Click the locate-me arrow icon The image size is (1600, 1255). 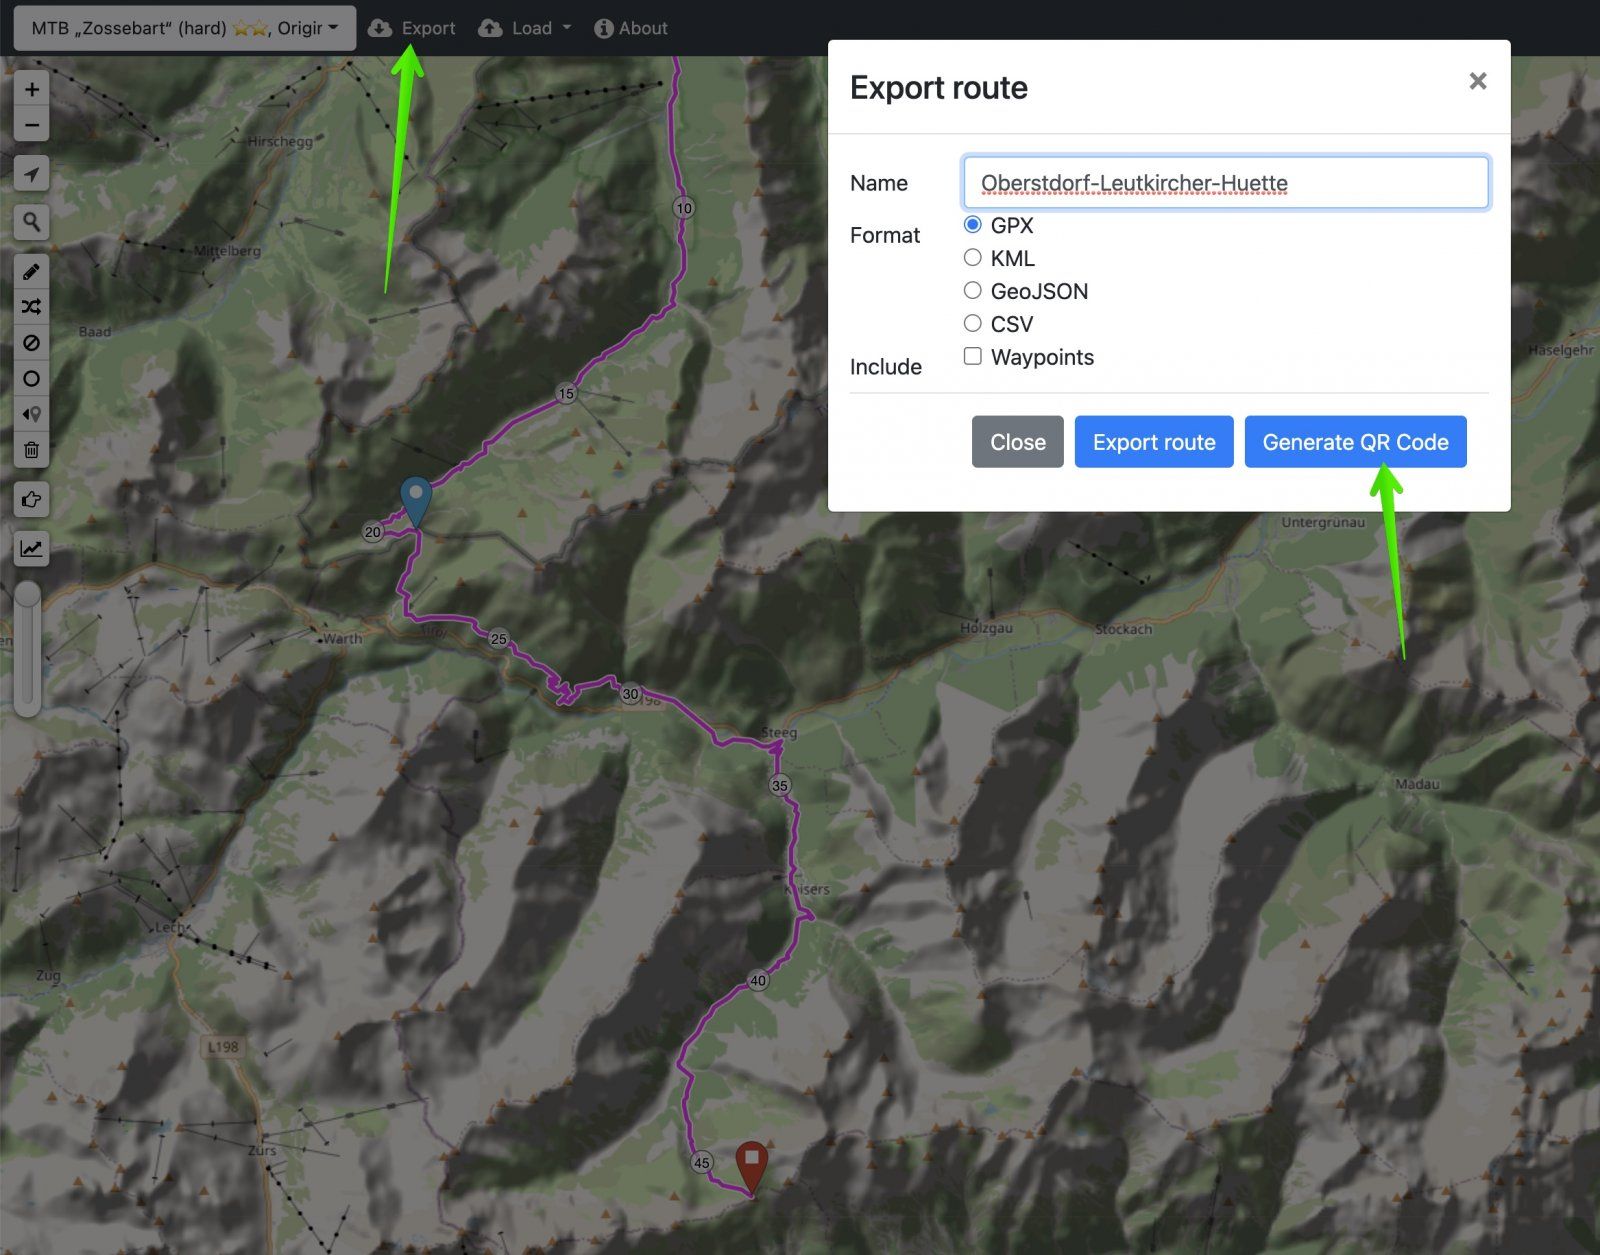coord(31,174)
